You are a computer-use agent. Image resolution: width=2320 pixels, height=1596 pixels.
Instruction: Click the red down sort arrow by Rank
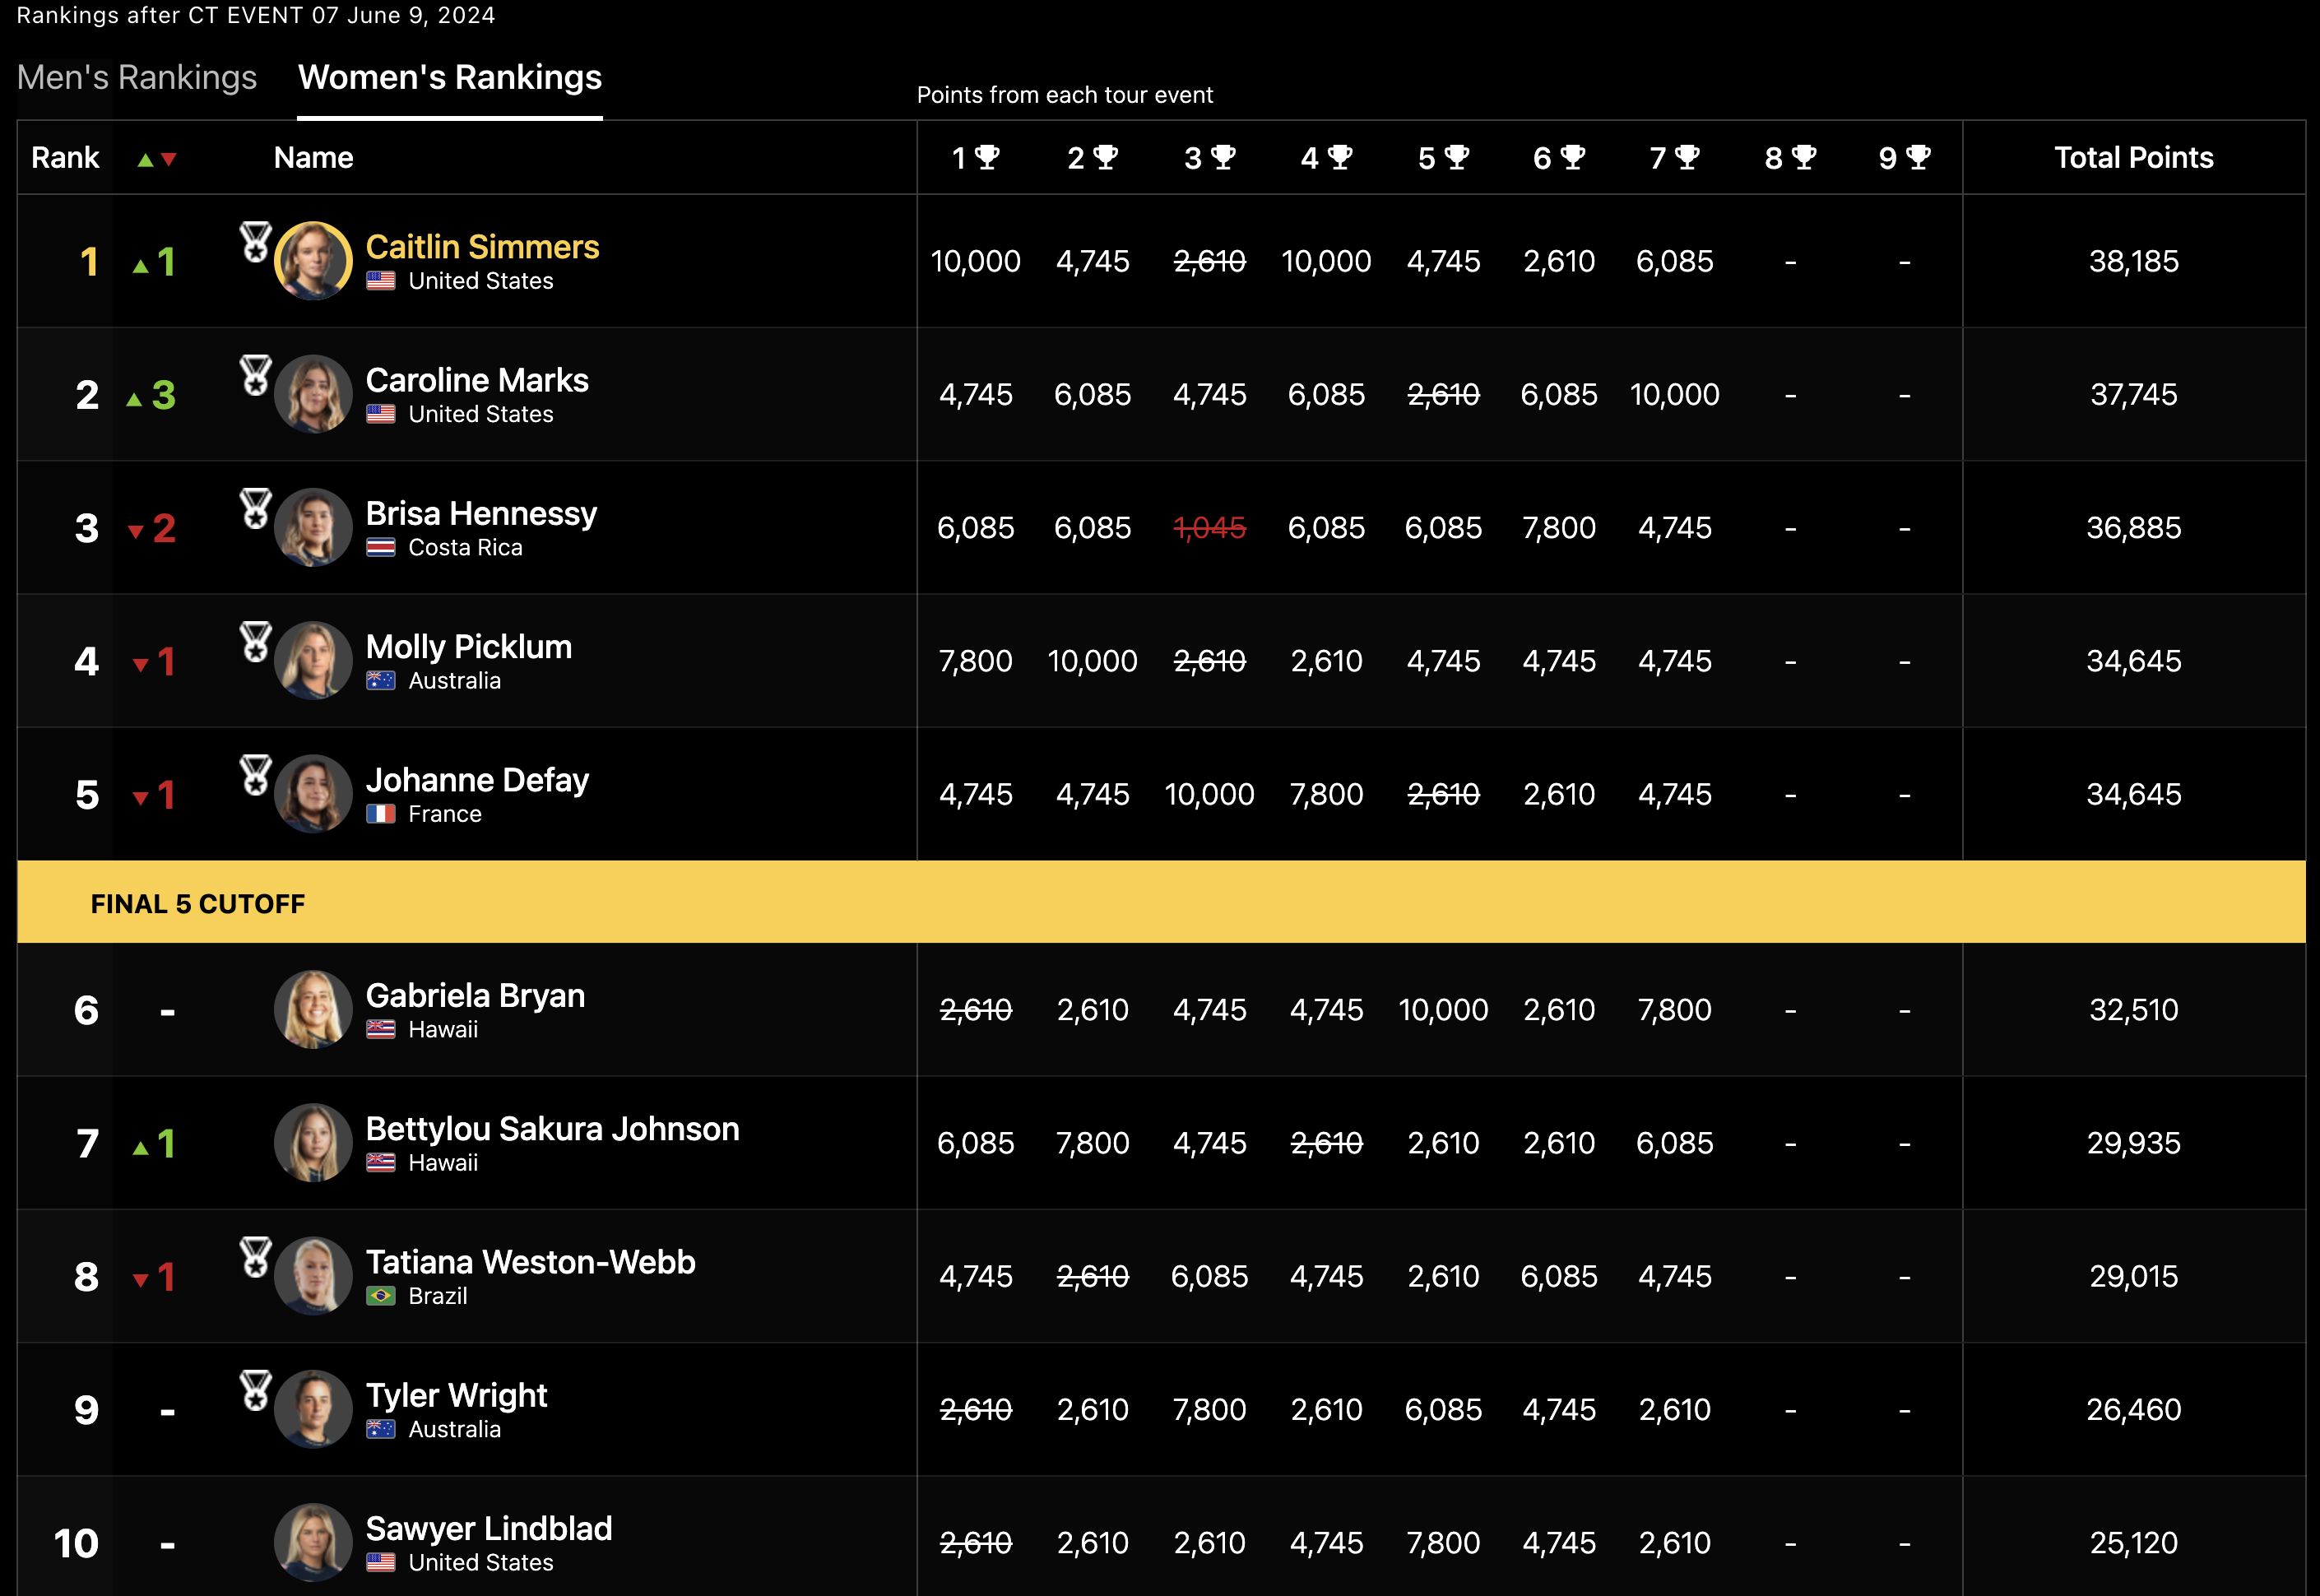coord(169,160)
